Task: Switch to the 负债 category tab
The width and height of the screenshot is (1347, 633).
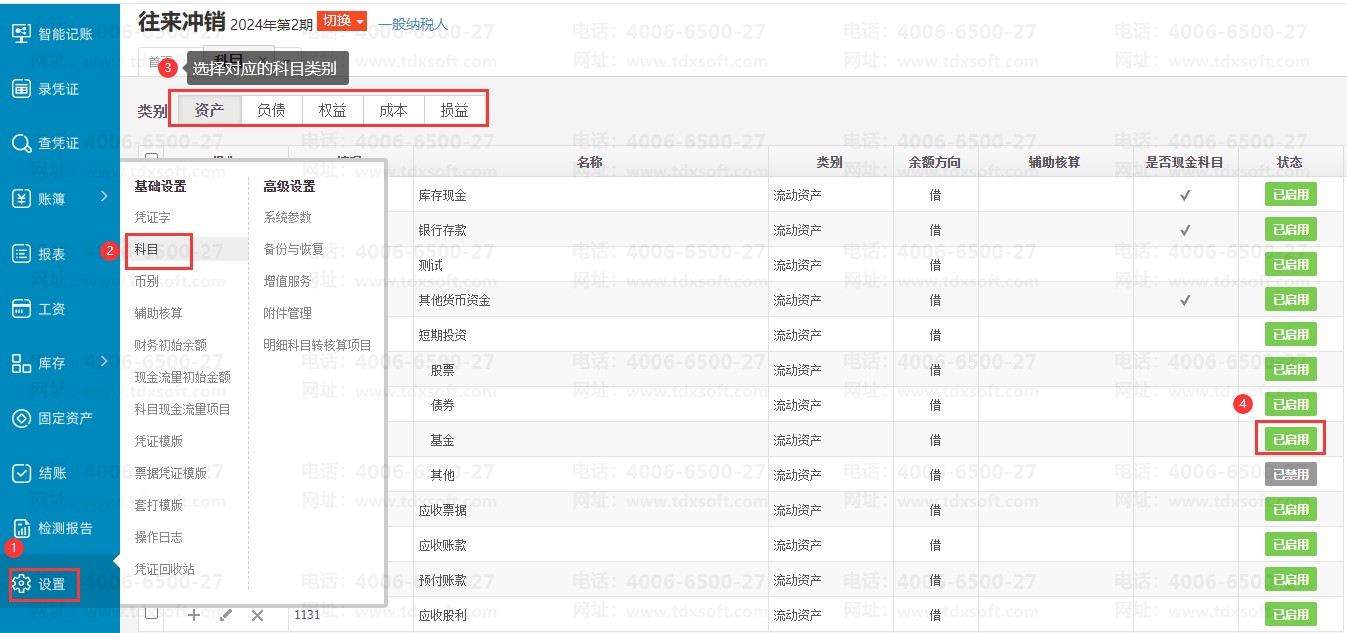Action: coord(271,110)
